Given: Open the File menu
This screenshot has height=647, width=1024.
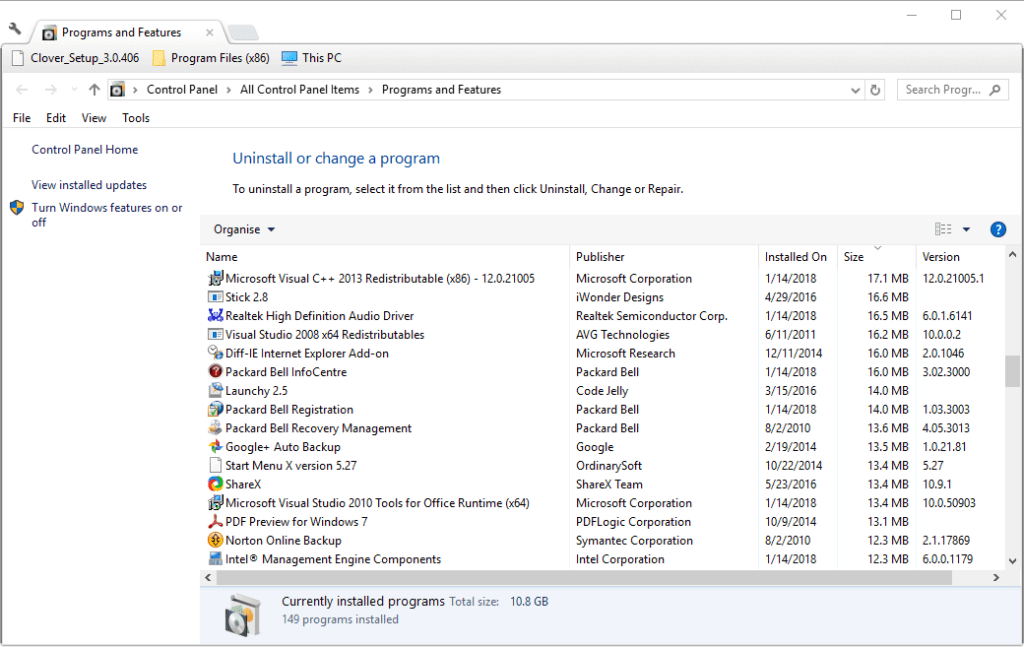Looking at the screenshot, I should tap(22, 118).
